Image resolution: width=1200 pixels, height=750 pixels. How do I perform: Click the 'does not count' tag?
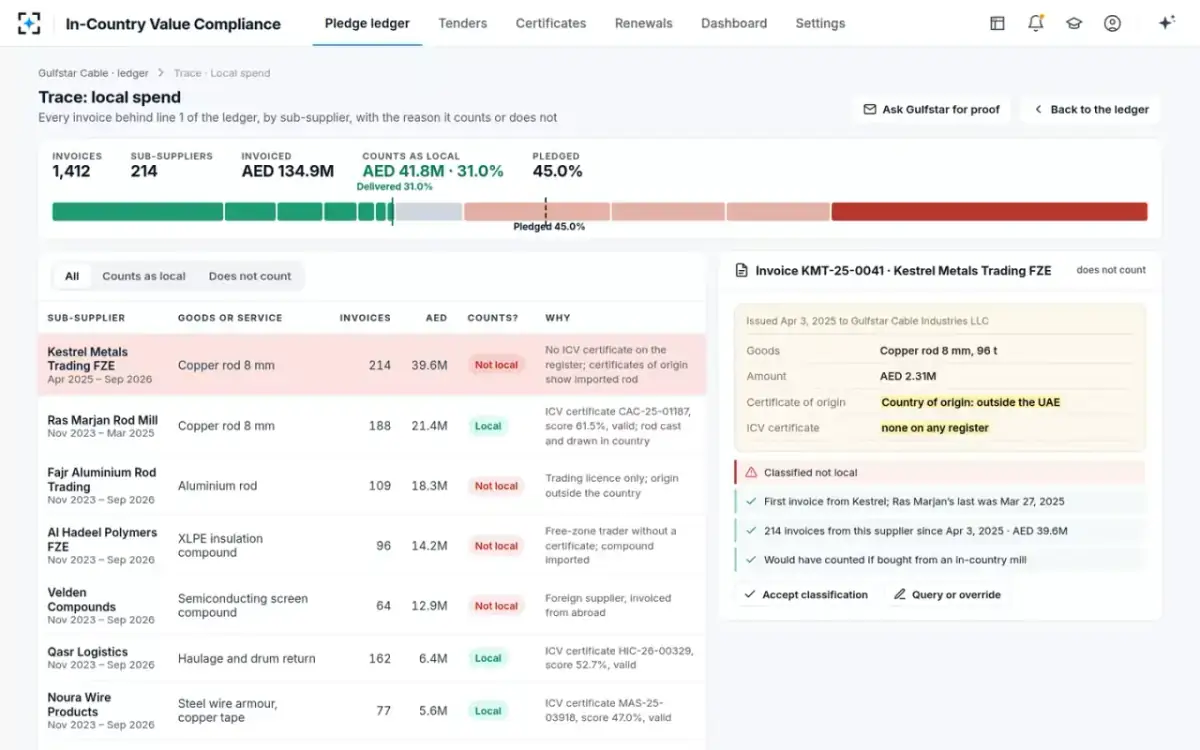click(1111, 270)
